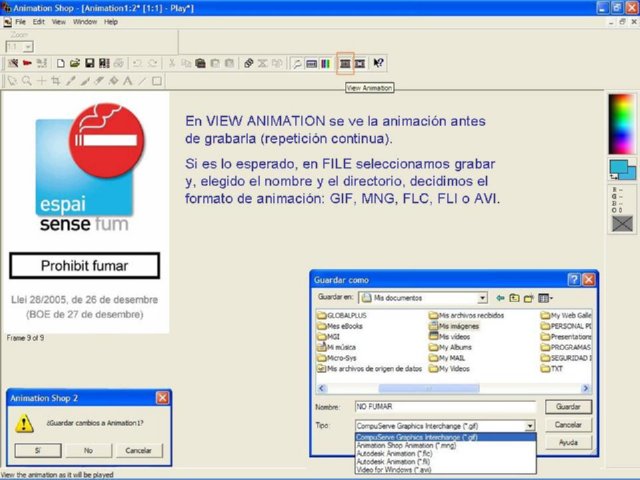Select the Mover crosshair tool
The image size is (640, 480).
tap(41, 81)
